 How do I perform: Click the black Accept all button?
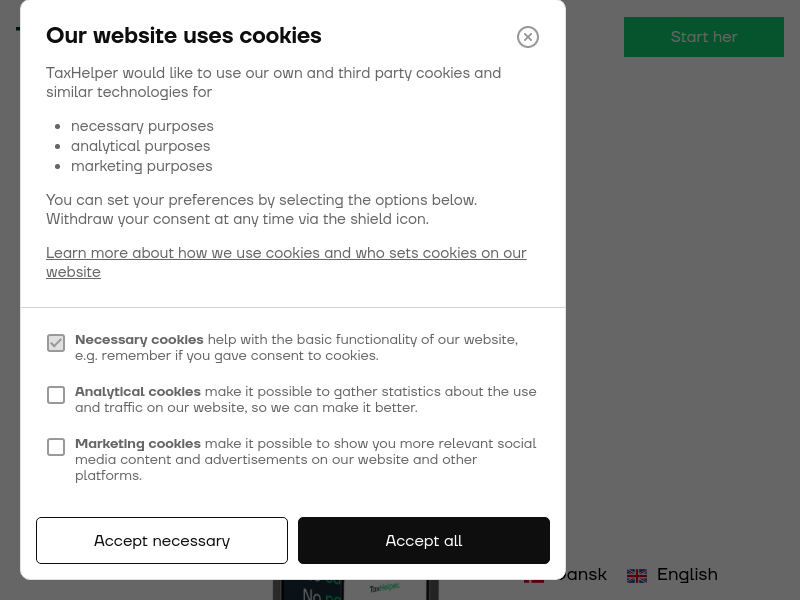tap(424, 540)
